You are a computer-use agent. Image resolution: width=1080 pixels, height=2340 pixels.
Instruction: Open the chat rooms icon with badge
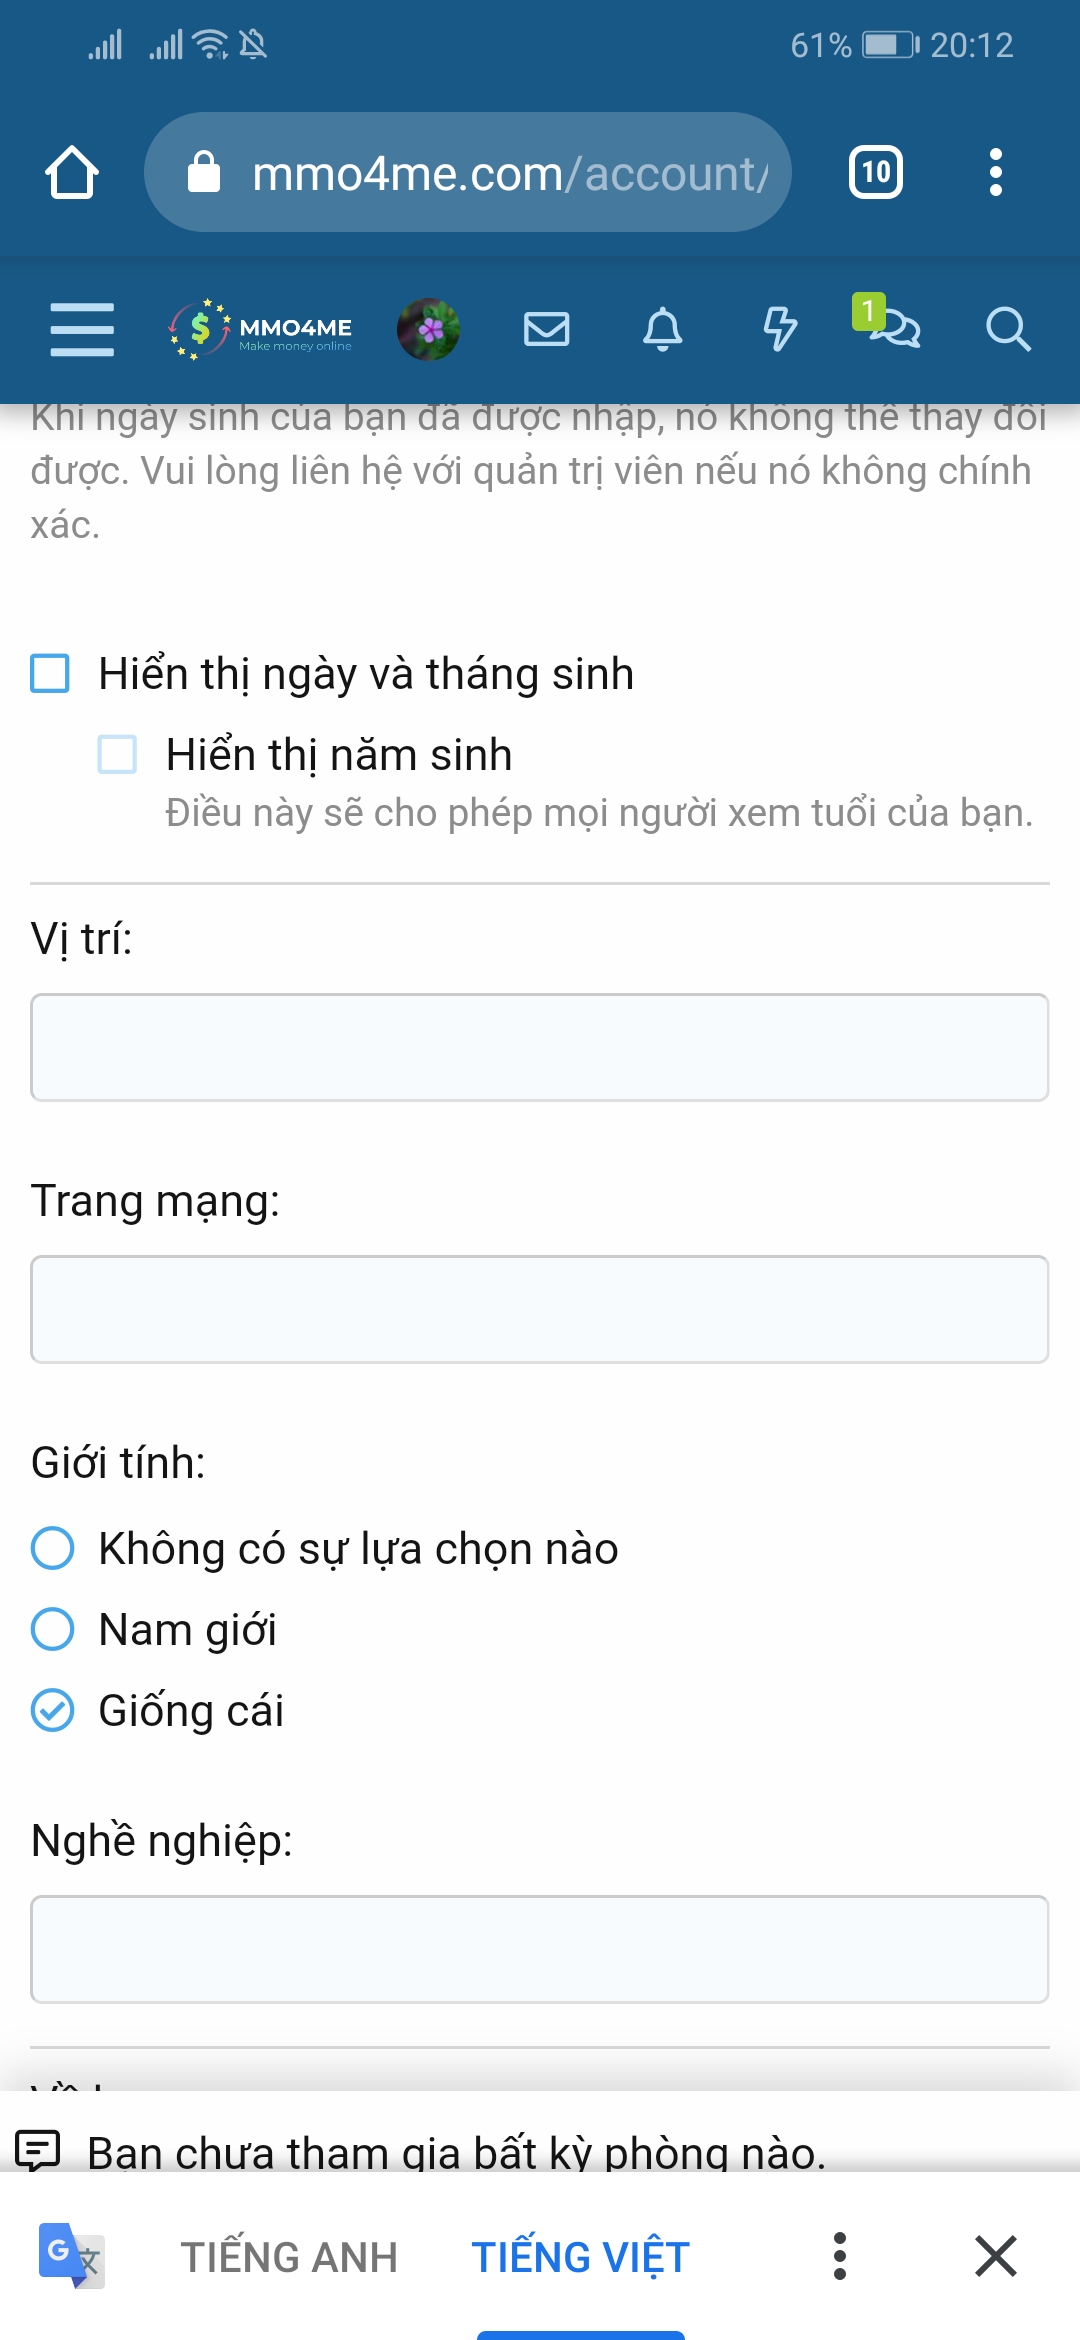pyautogui.click(x=890, y=326)
